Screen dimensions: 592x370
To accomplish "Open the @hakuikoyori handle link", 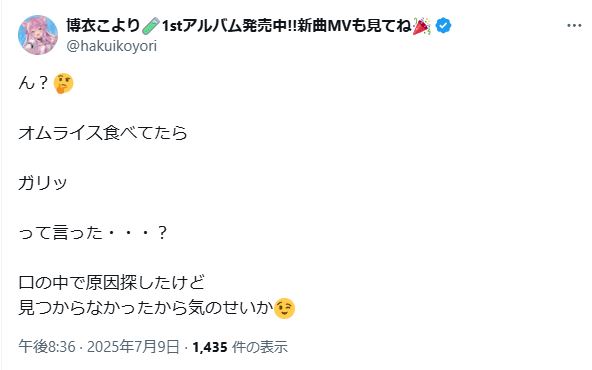I will [111, 46].
